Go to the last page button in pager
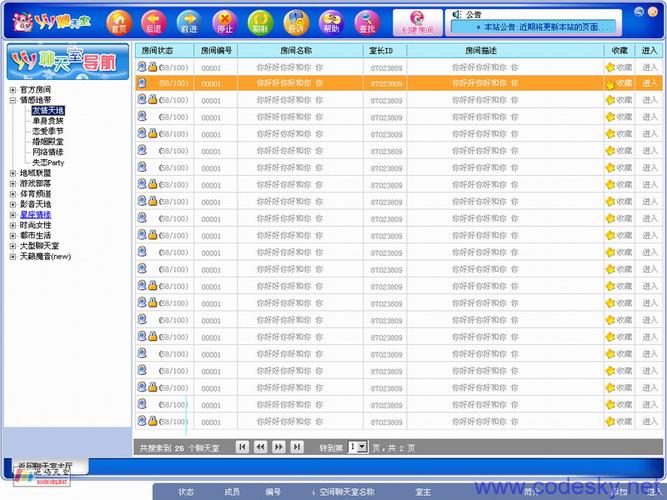667x500 pixels. click(x=297, y=447)
